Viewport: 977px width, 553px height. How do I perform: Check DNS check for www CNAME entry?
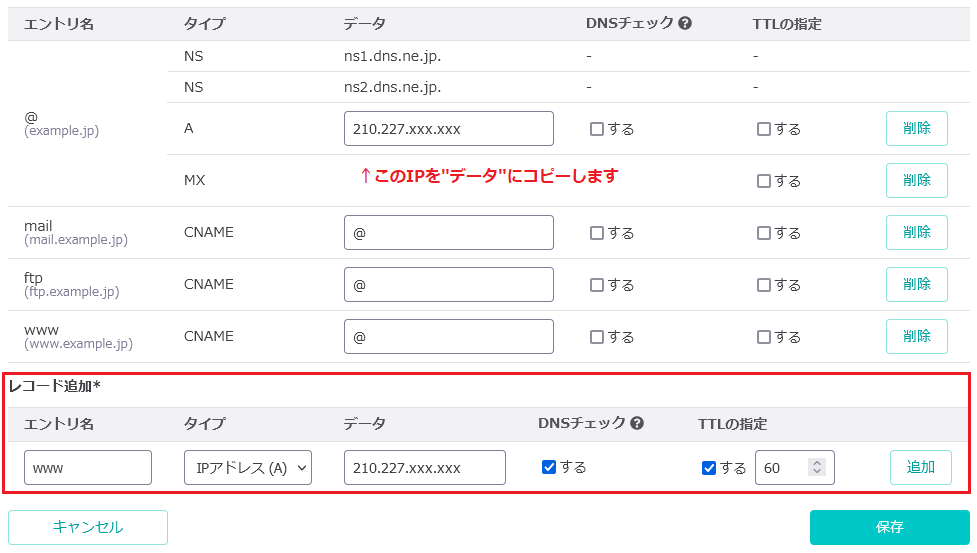pyautogui.click(x=597, y=337)
